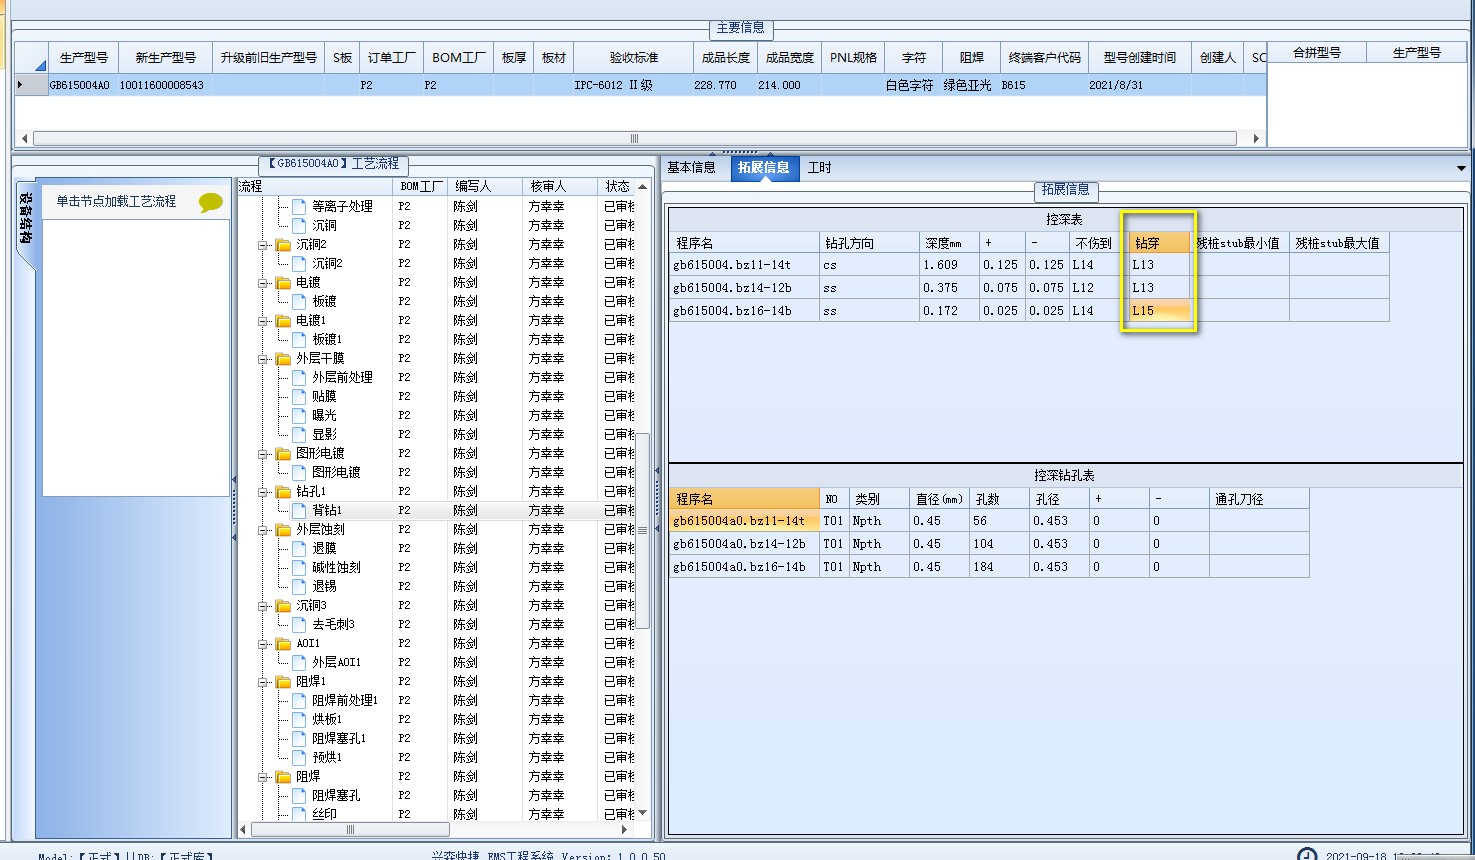Click the document icon of 碱性蚀刻

[x=299, y=567]
